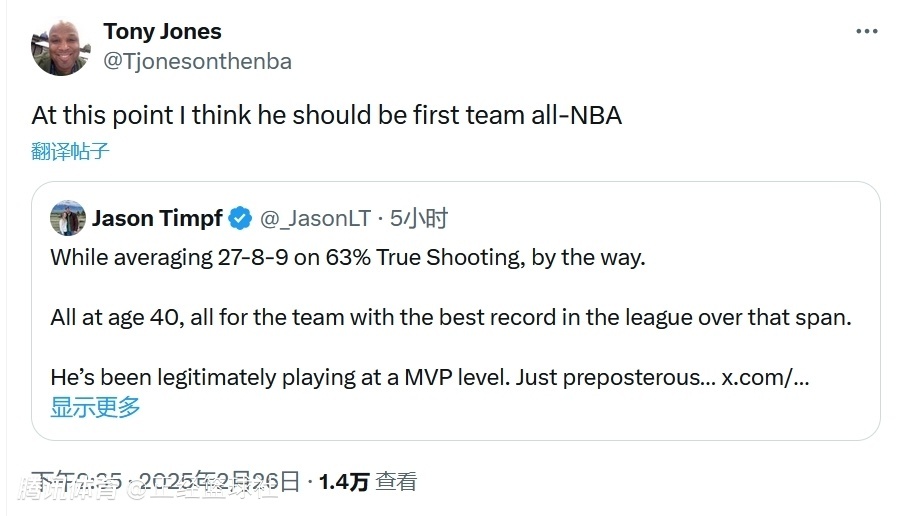This screenshot has width=904, height=516.
Task: Click the @_JasonLT handle
Action: (316, 218)
